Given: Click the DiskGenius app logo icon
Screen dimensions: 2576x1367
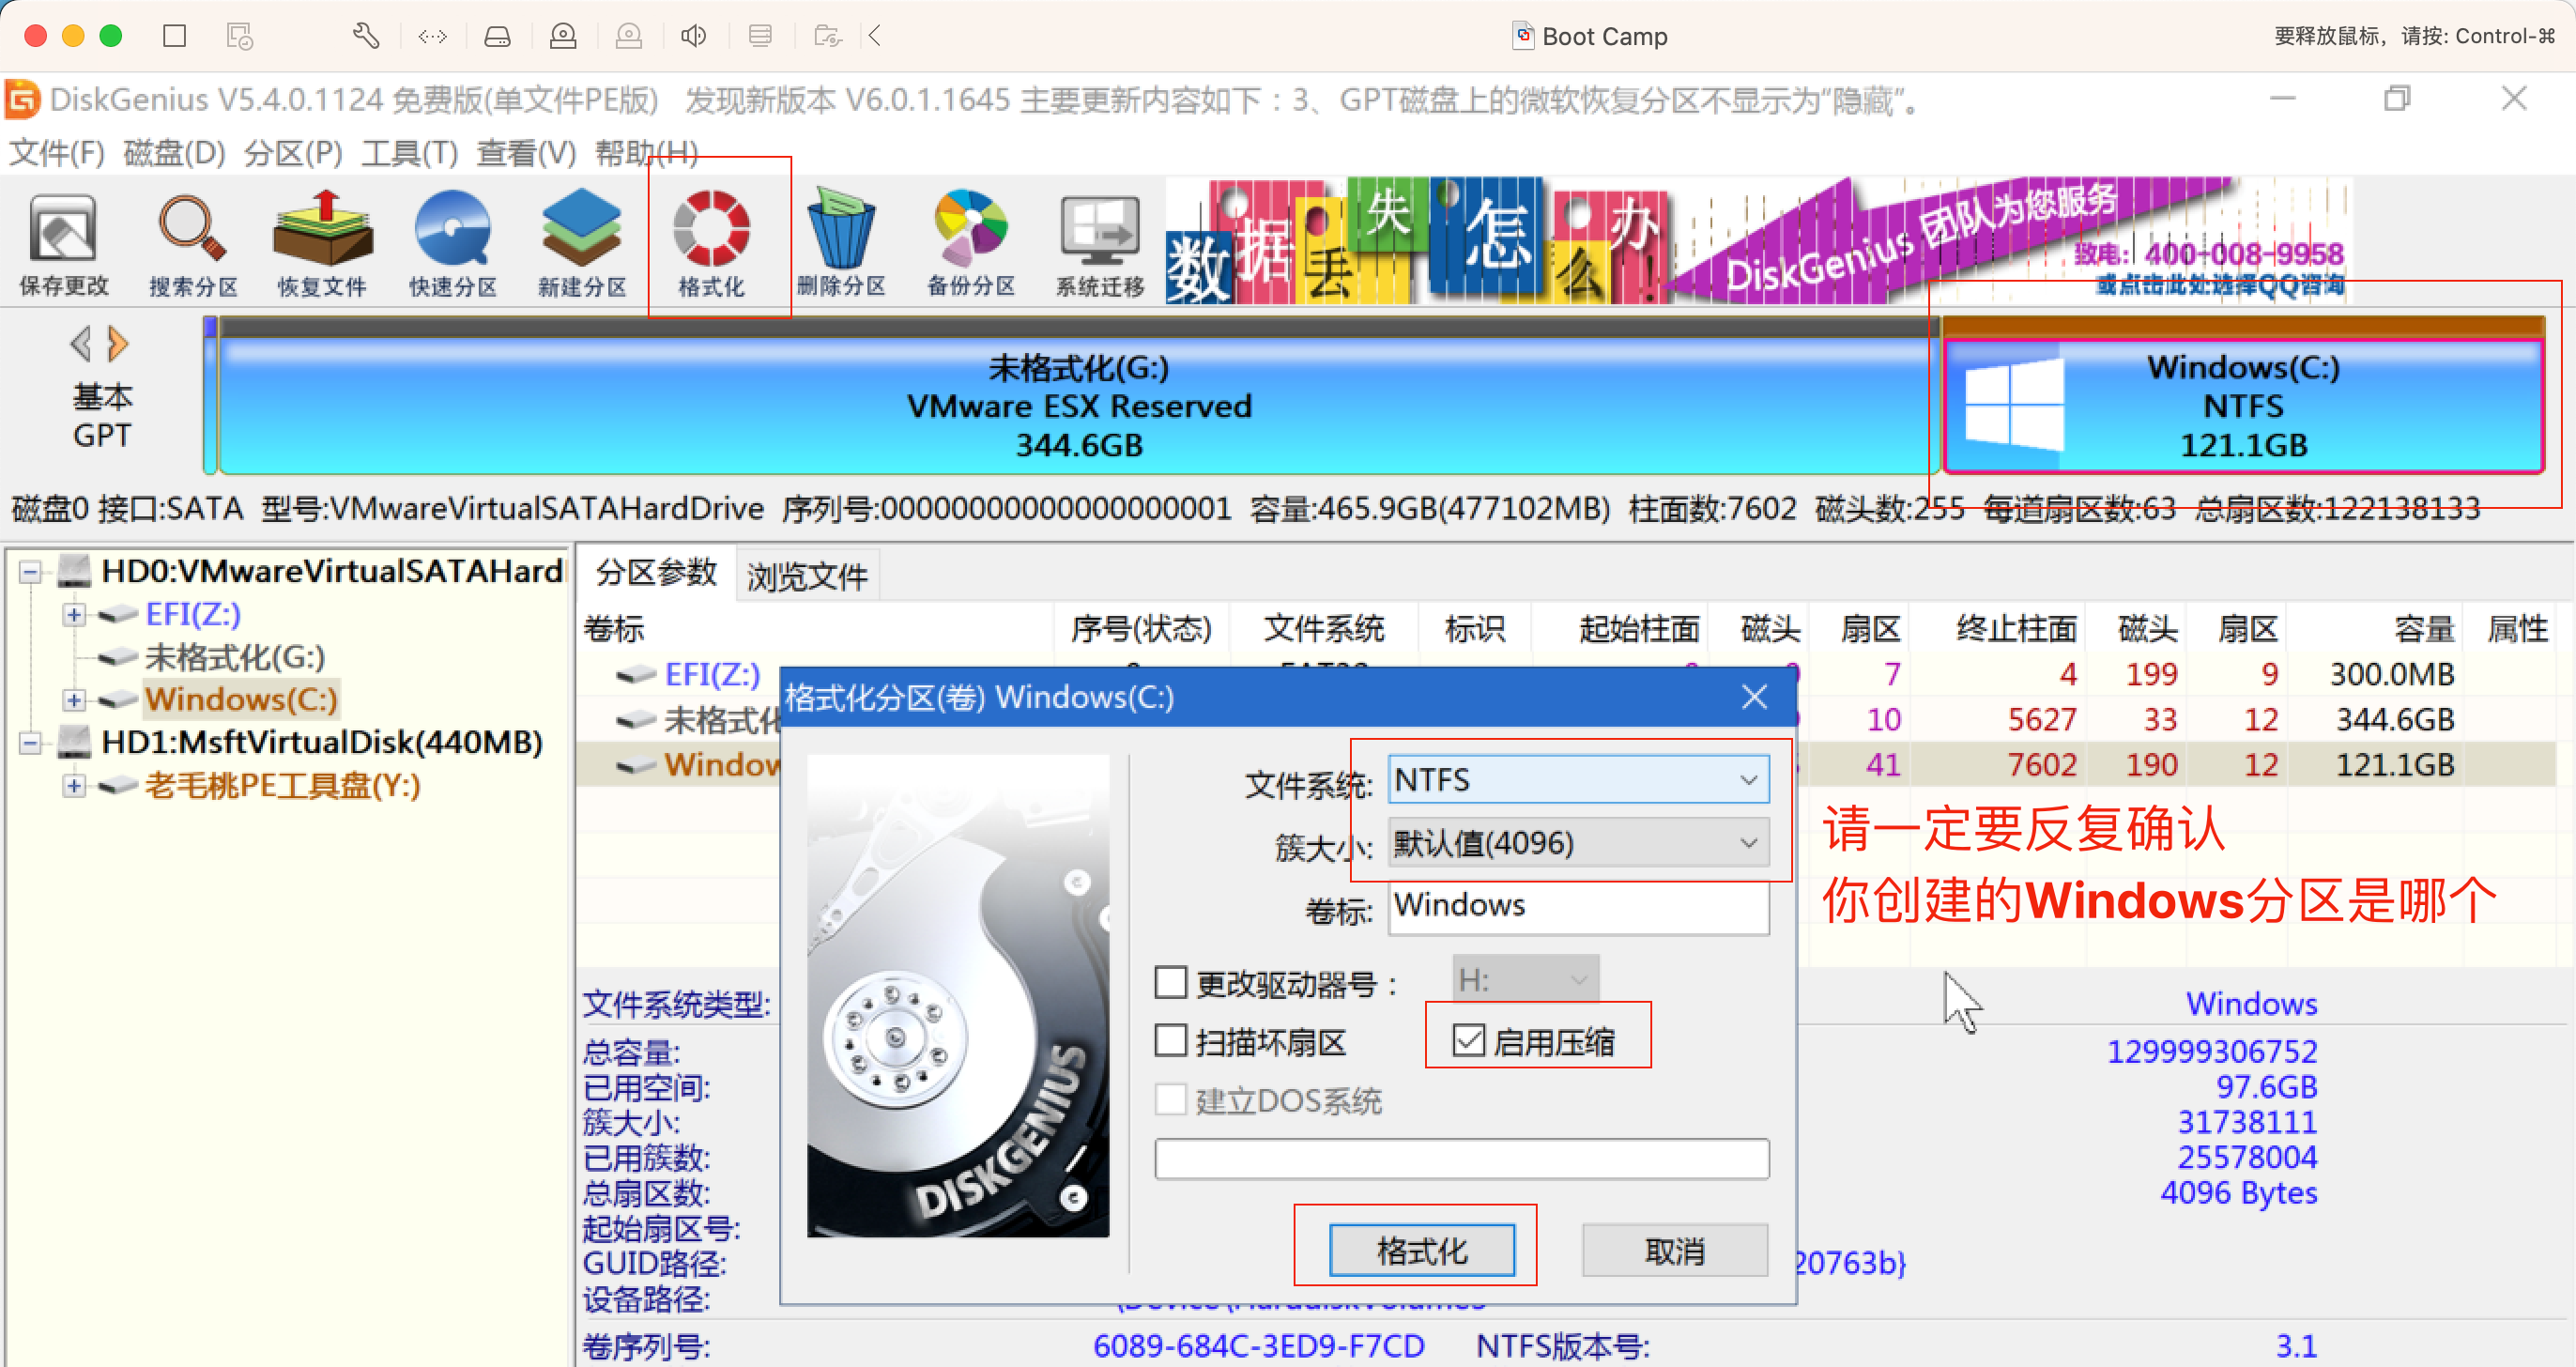Looking at the screenshot, I should 22,100.
